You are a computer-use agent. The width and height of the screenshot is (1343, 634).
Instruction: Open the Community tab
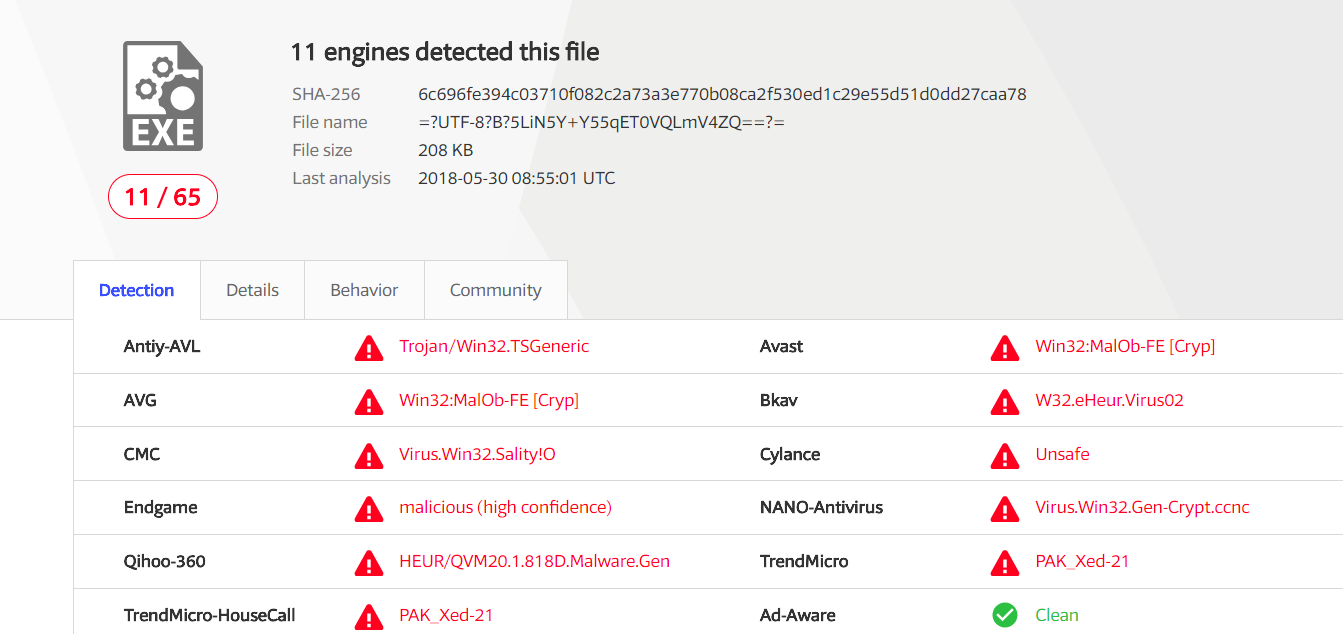click(495, 290)
